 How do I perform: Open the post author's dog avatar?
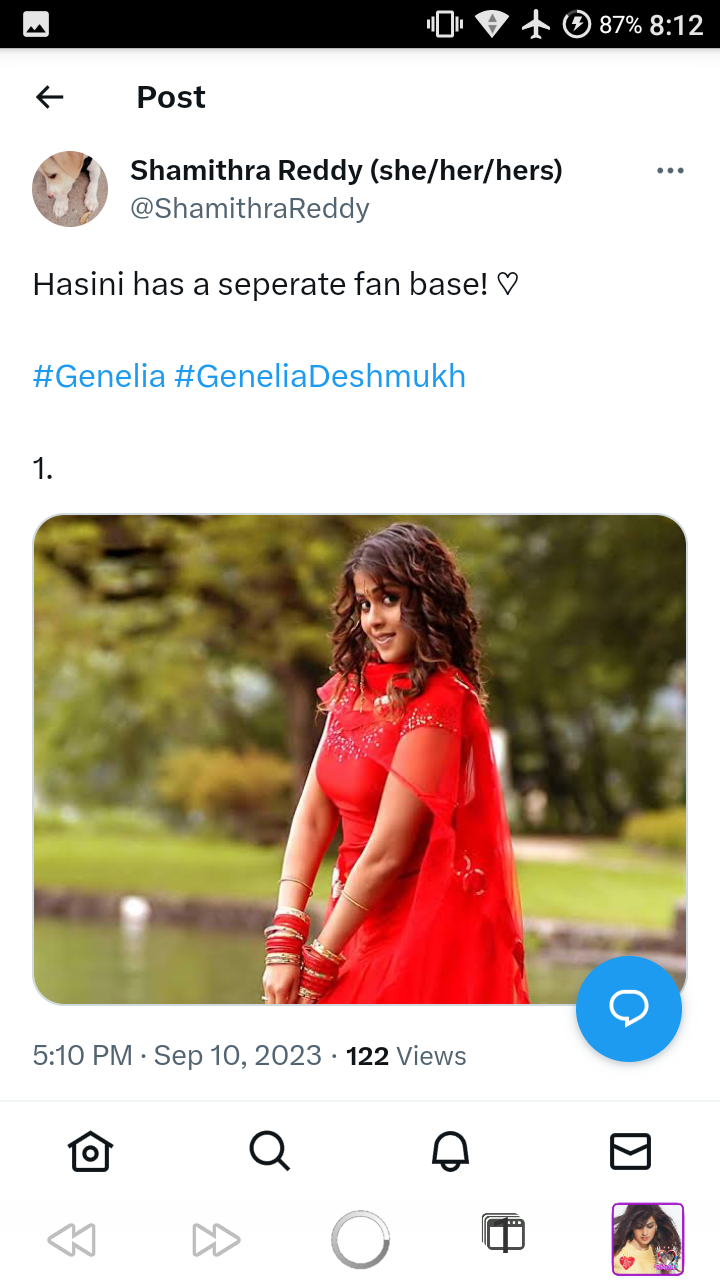click(70, 189)
